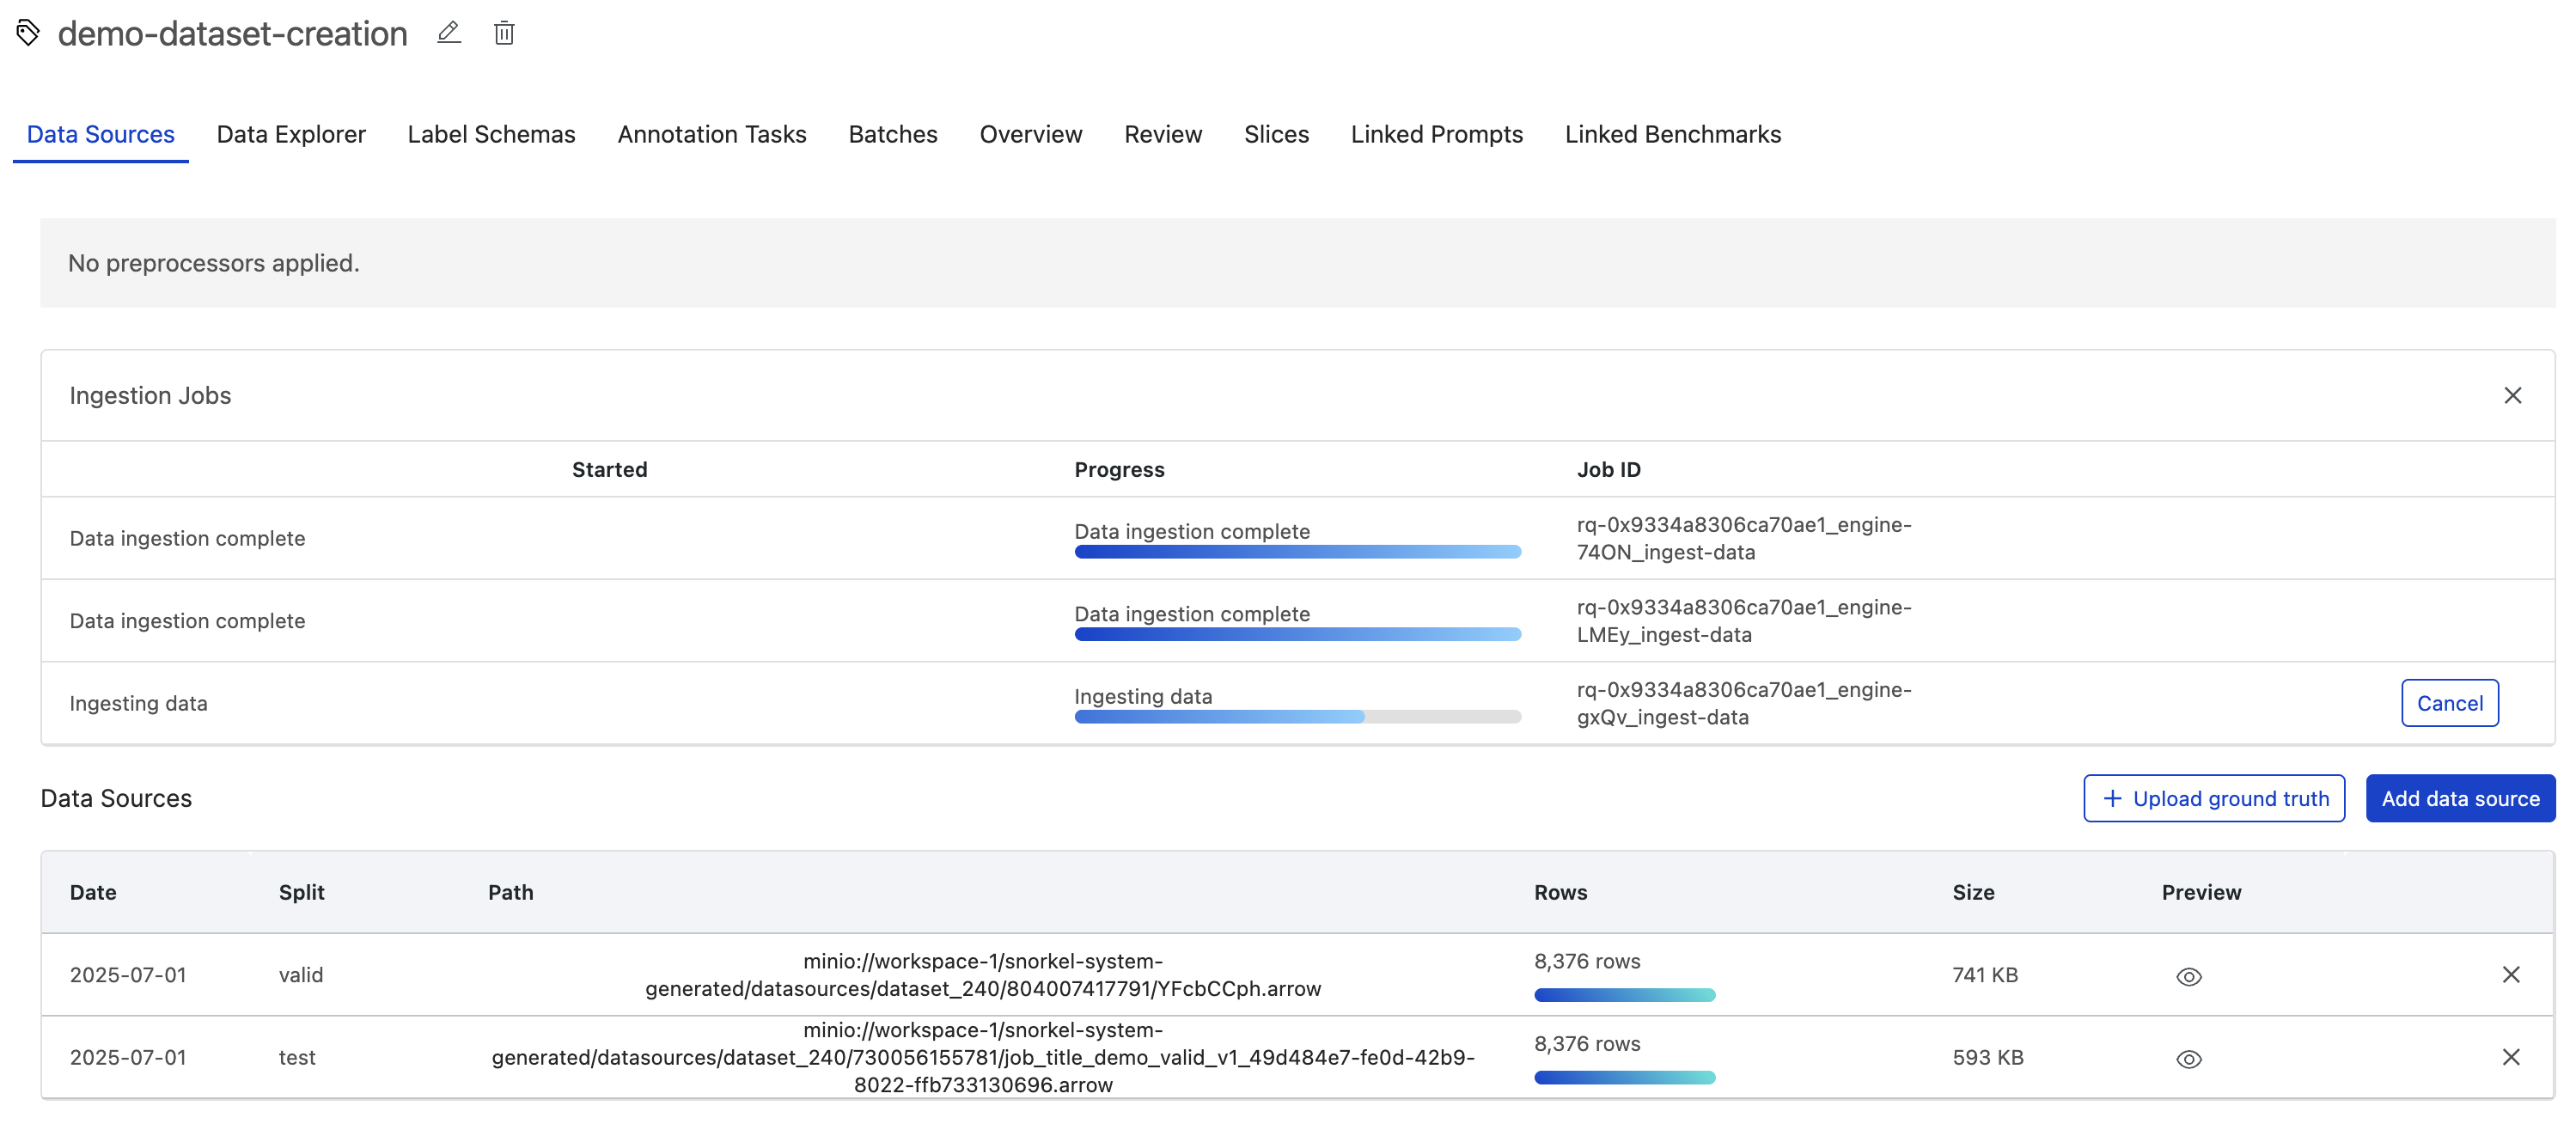Open the Label Schemas tab
Screen dimensions: 2576x1124
pos(491,134)
